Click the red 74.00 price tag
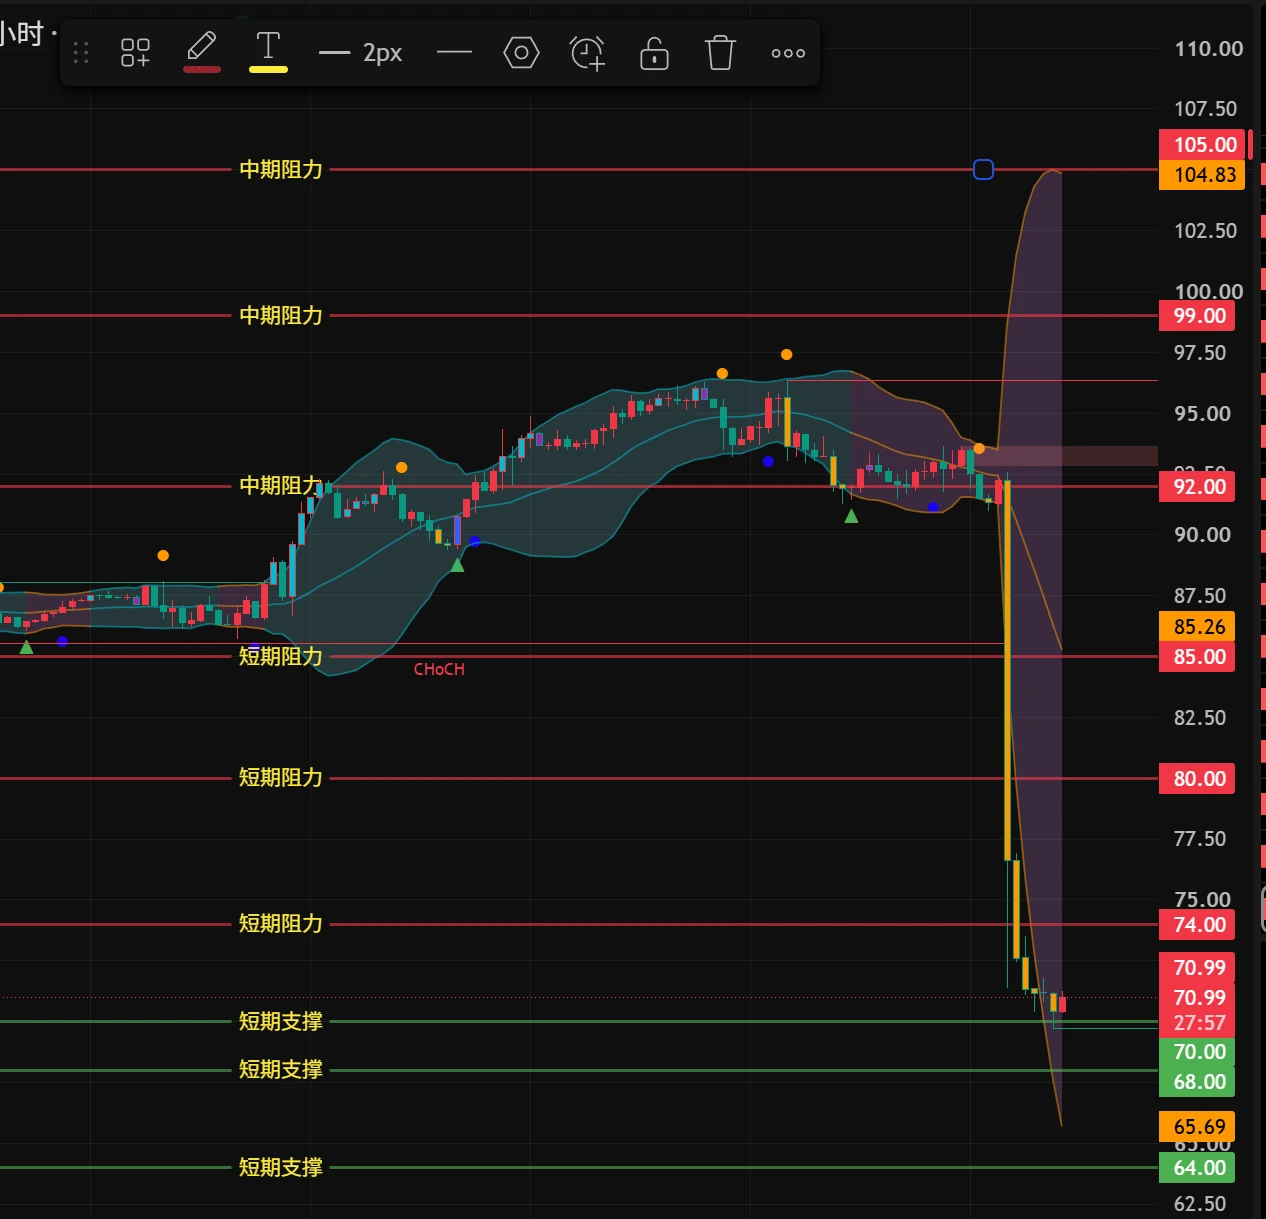Viewport: 1266px width, 1219px height. pos(1197,925)
